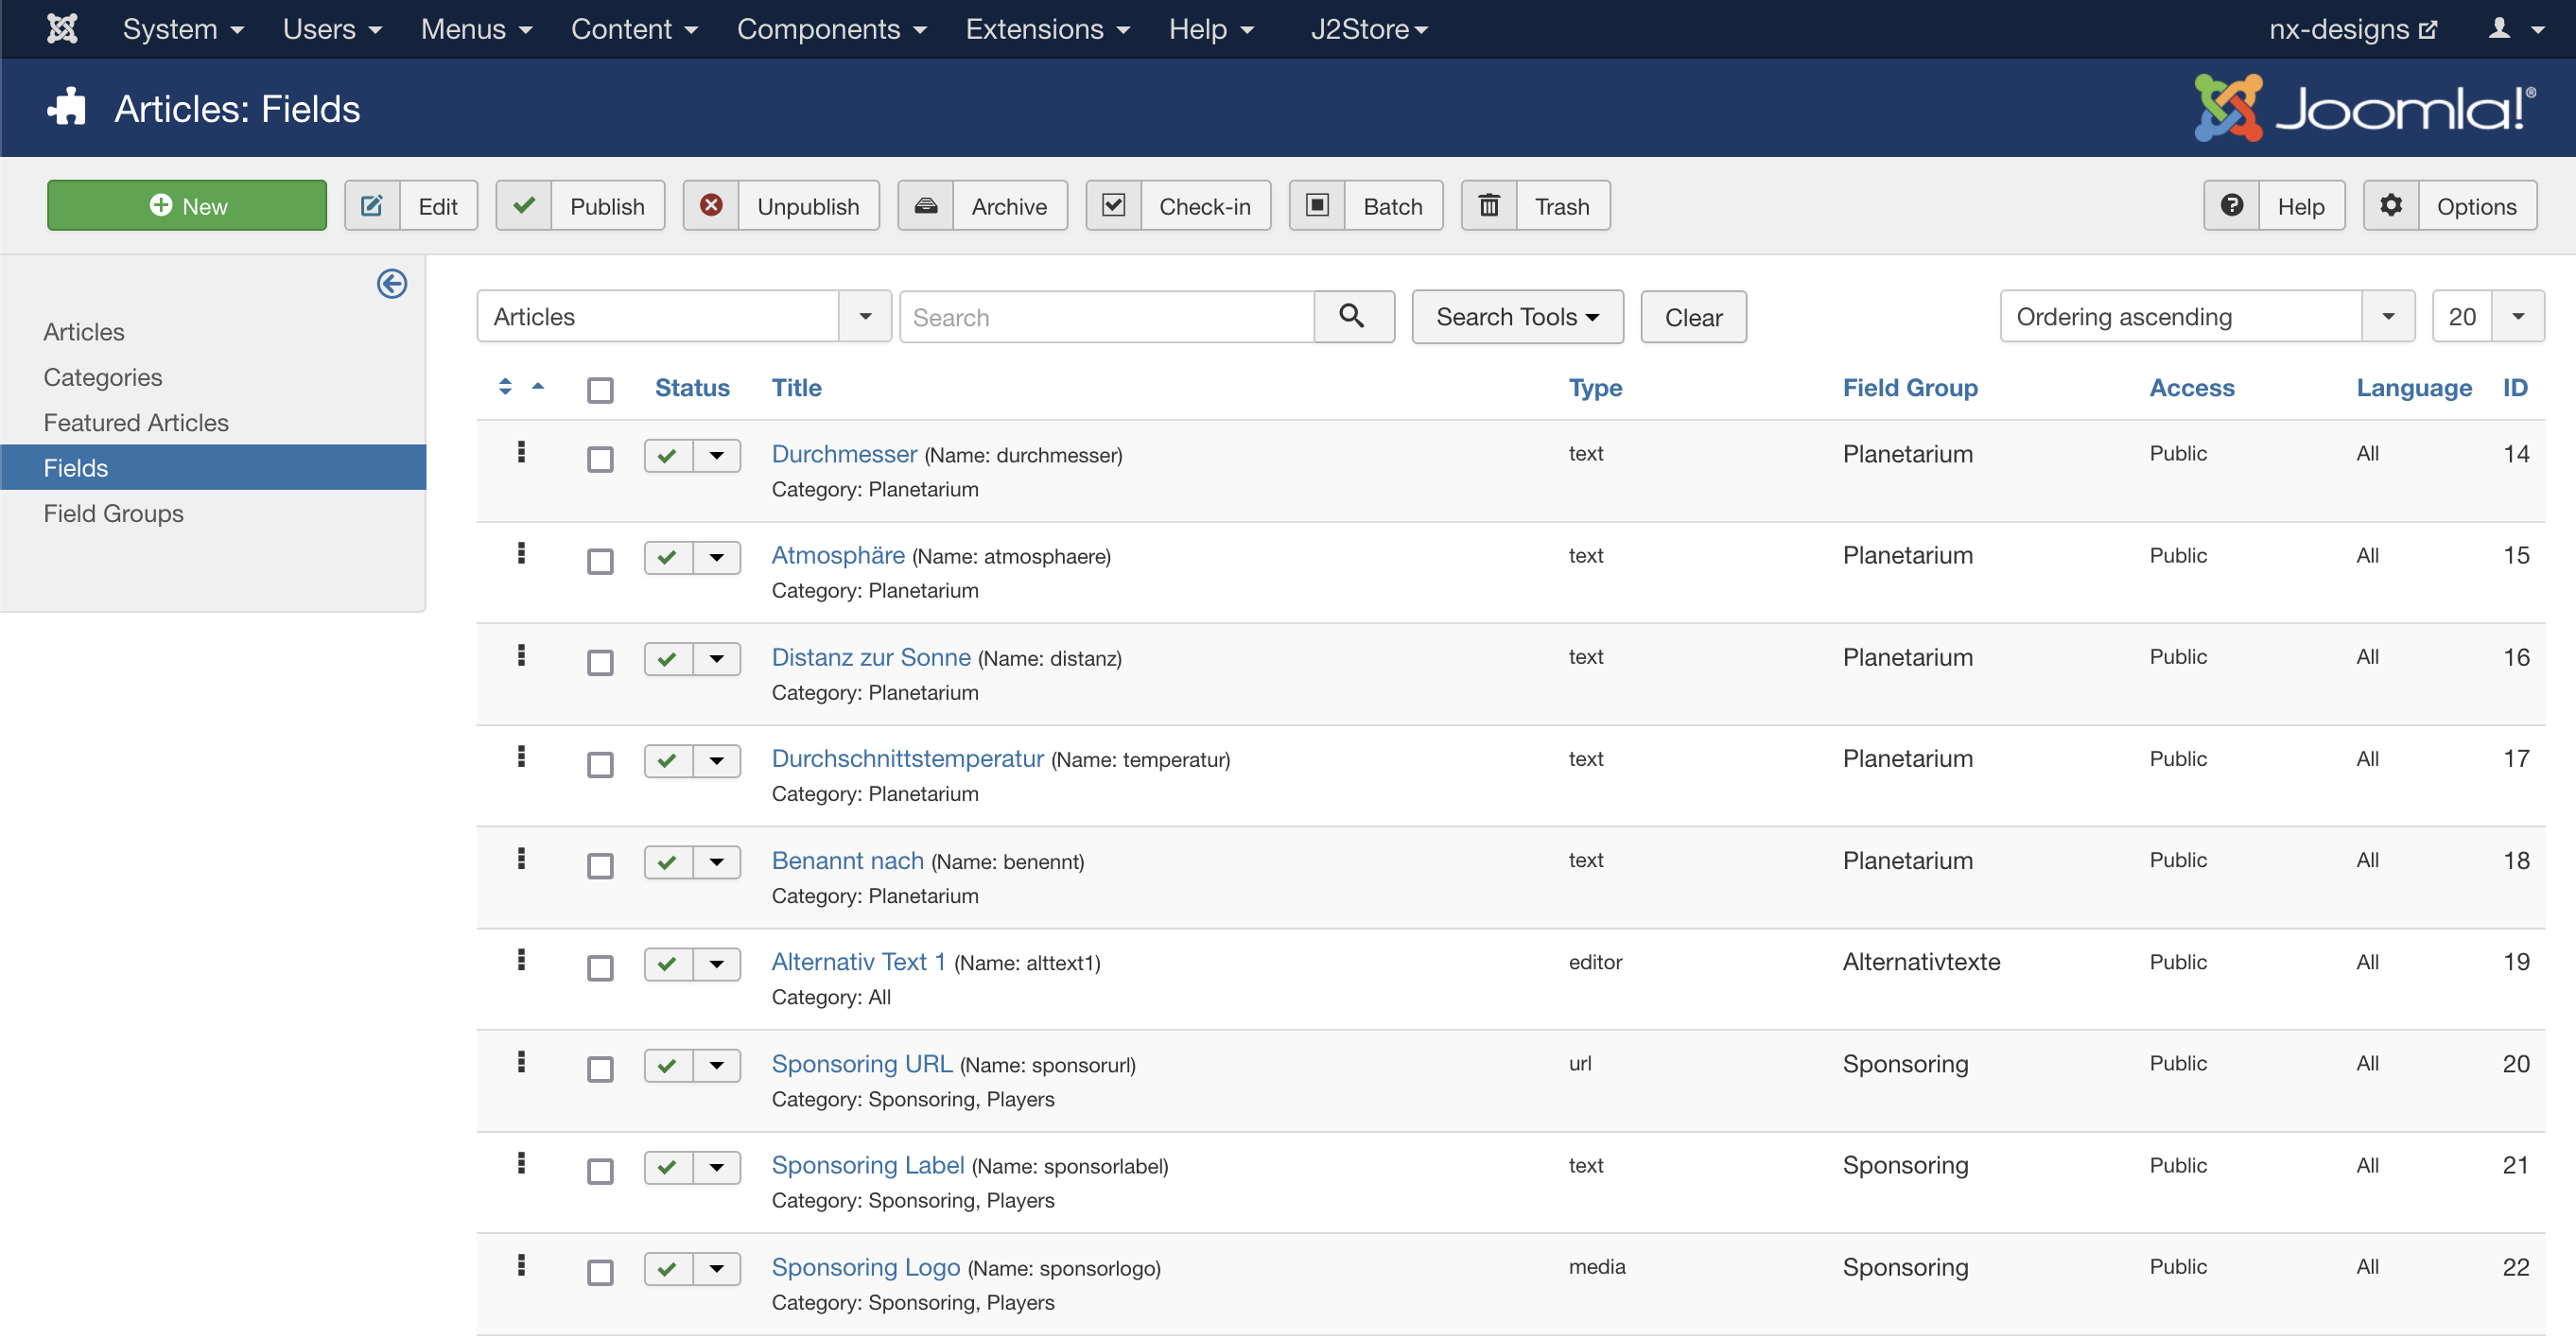This screenshot has width=2576, height=1339.
Task: Expand the status dropdown for Atmosphäre
Action: pyautogui.click(x=717, y=558)
